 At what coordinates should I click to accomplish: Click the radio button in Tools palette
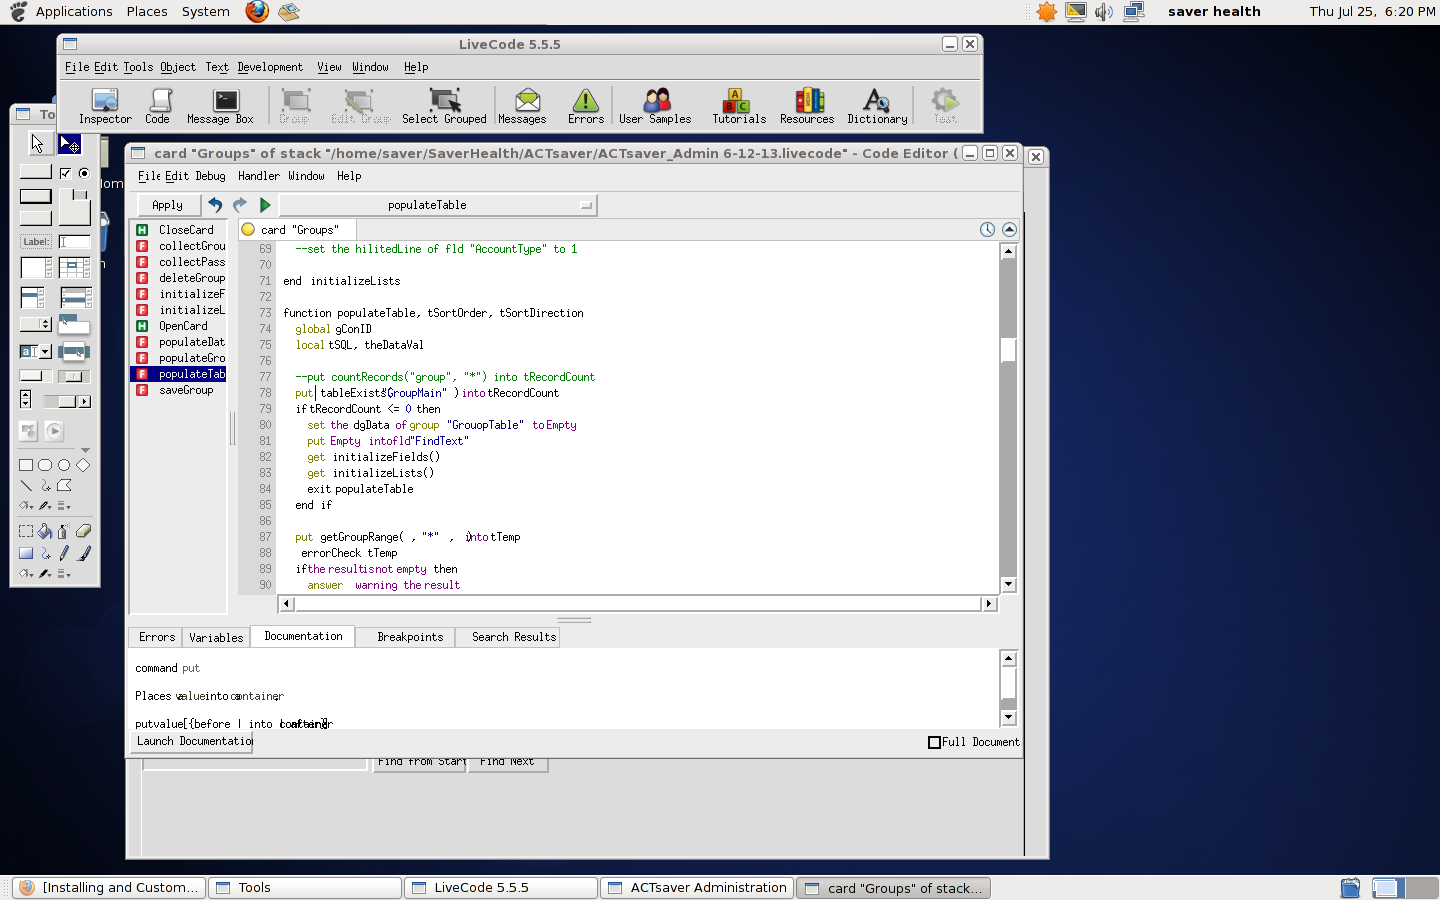pos(84,173)
